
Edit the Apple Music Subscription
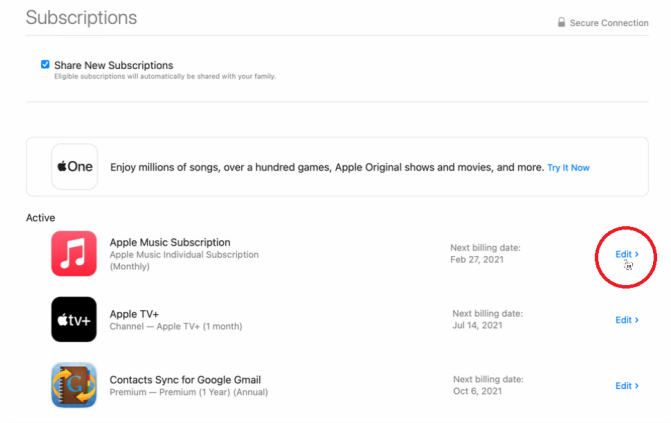click(627, 254)
